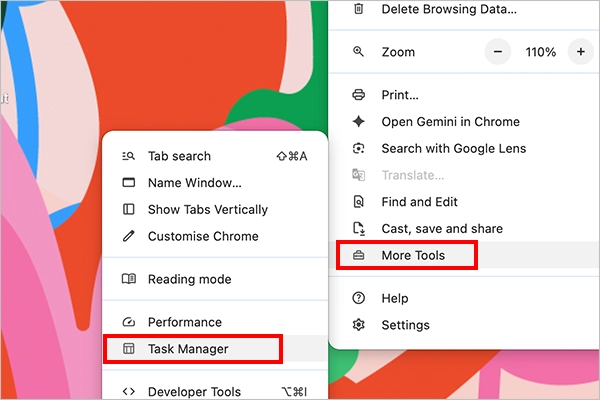Click the Cast, save and share icon
The image size is (600, 400).
[x=359, y=229]
